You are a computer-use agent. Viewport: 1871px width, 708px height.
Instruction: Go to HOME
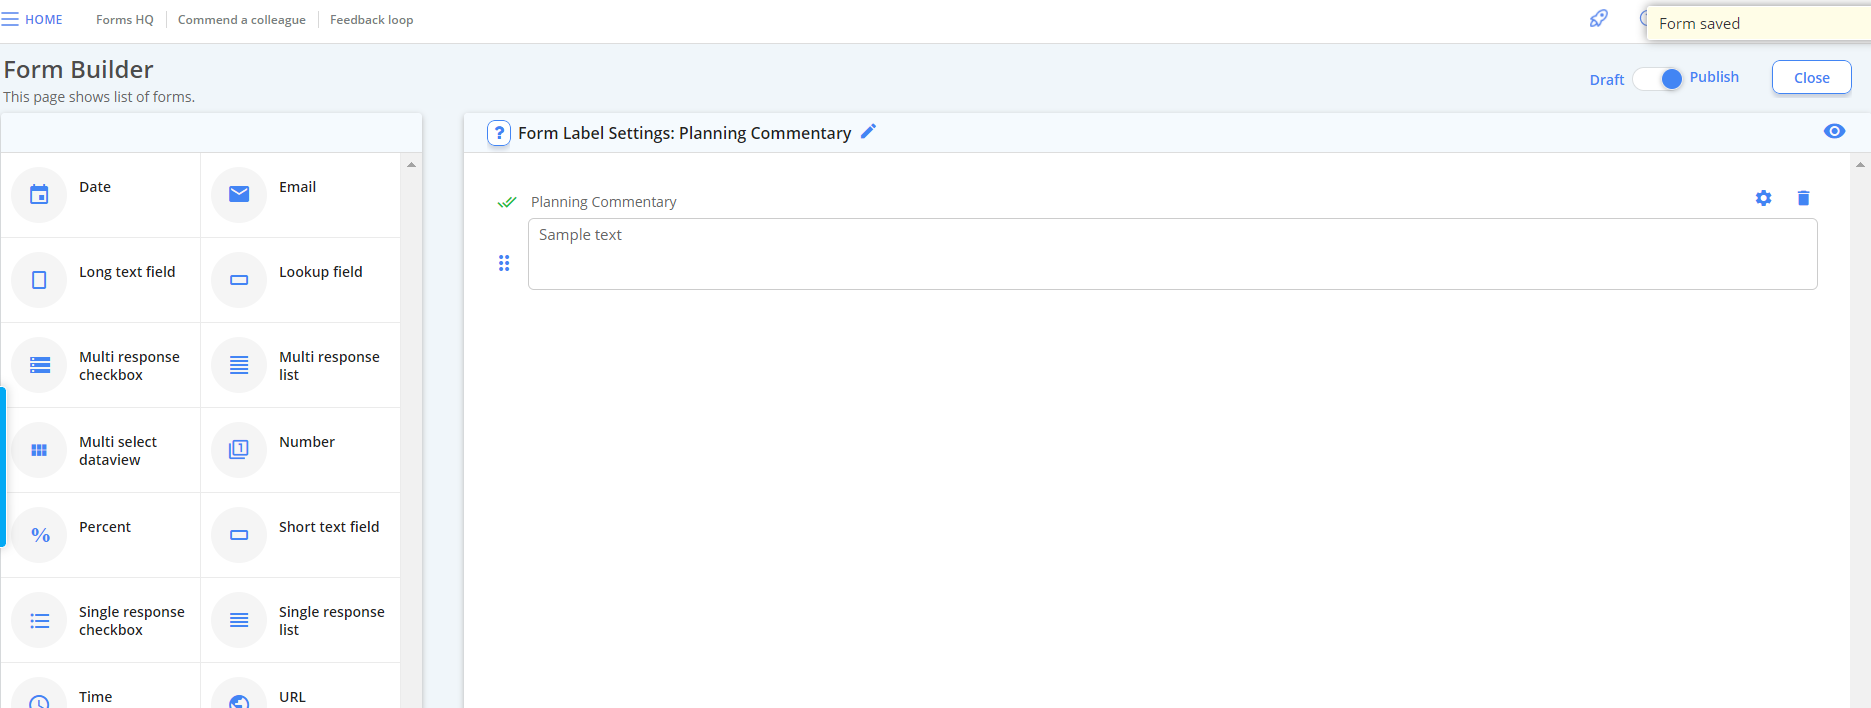(x=44, y=20)
